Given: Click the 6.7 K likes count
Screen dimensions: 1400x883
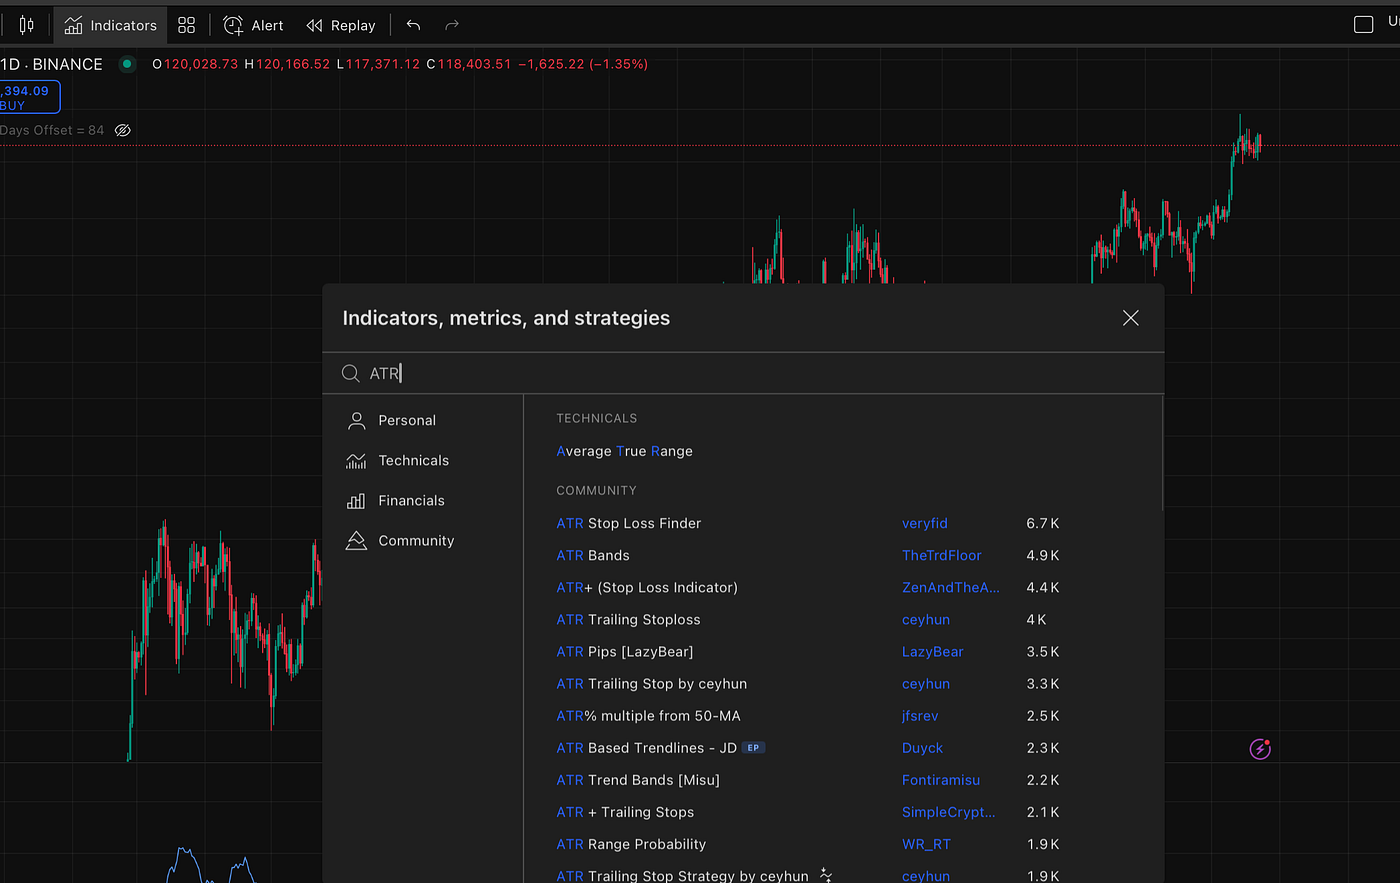Looking at the screenshot, I should [x=1043, y=523].
